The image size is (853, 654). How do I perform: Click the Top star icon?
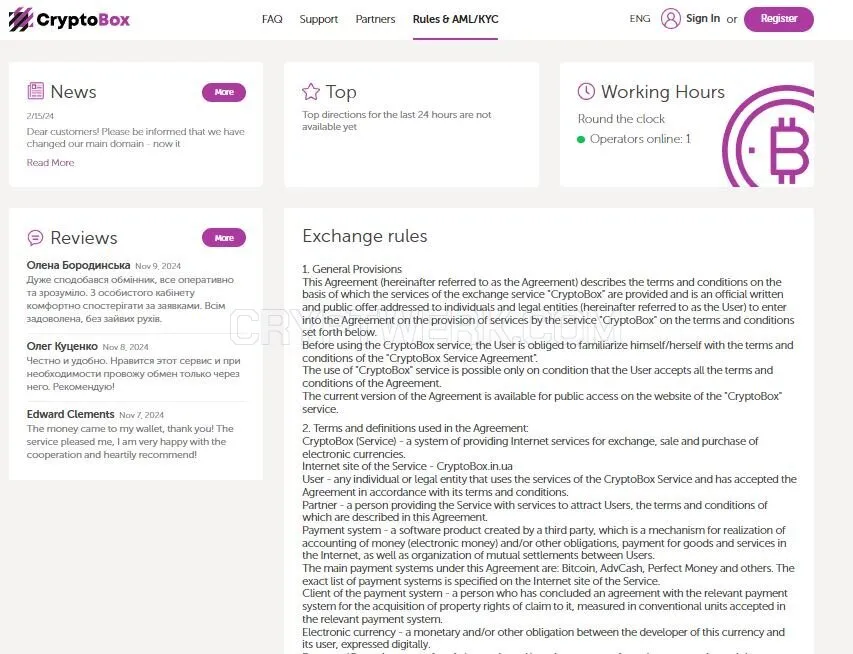[x=311, y=91]
